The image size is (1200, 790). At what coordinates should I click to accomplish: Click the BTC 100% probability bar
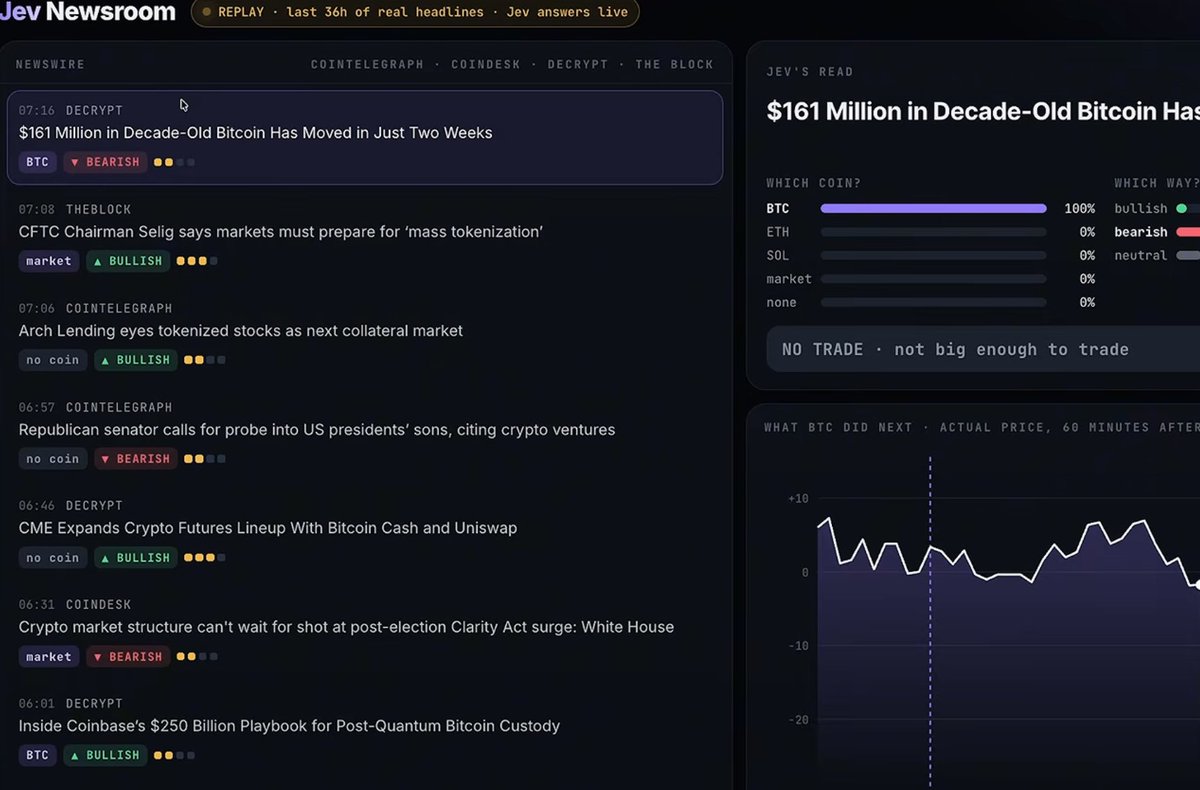point(933,209)
